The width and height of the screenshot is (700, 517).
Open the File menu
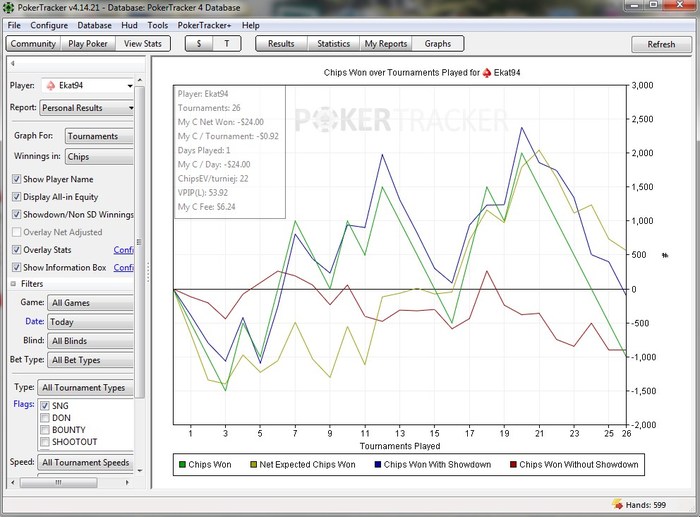[x=14, y=25]
